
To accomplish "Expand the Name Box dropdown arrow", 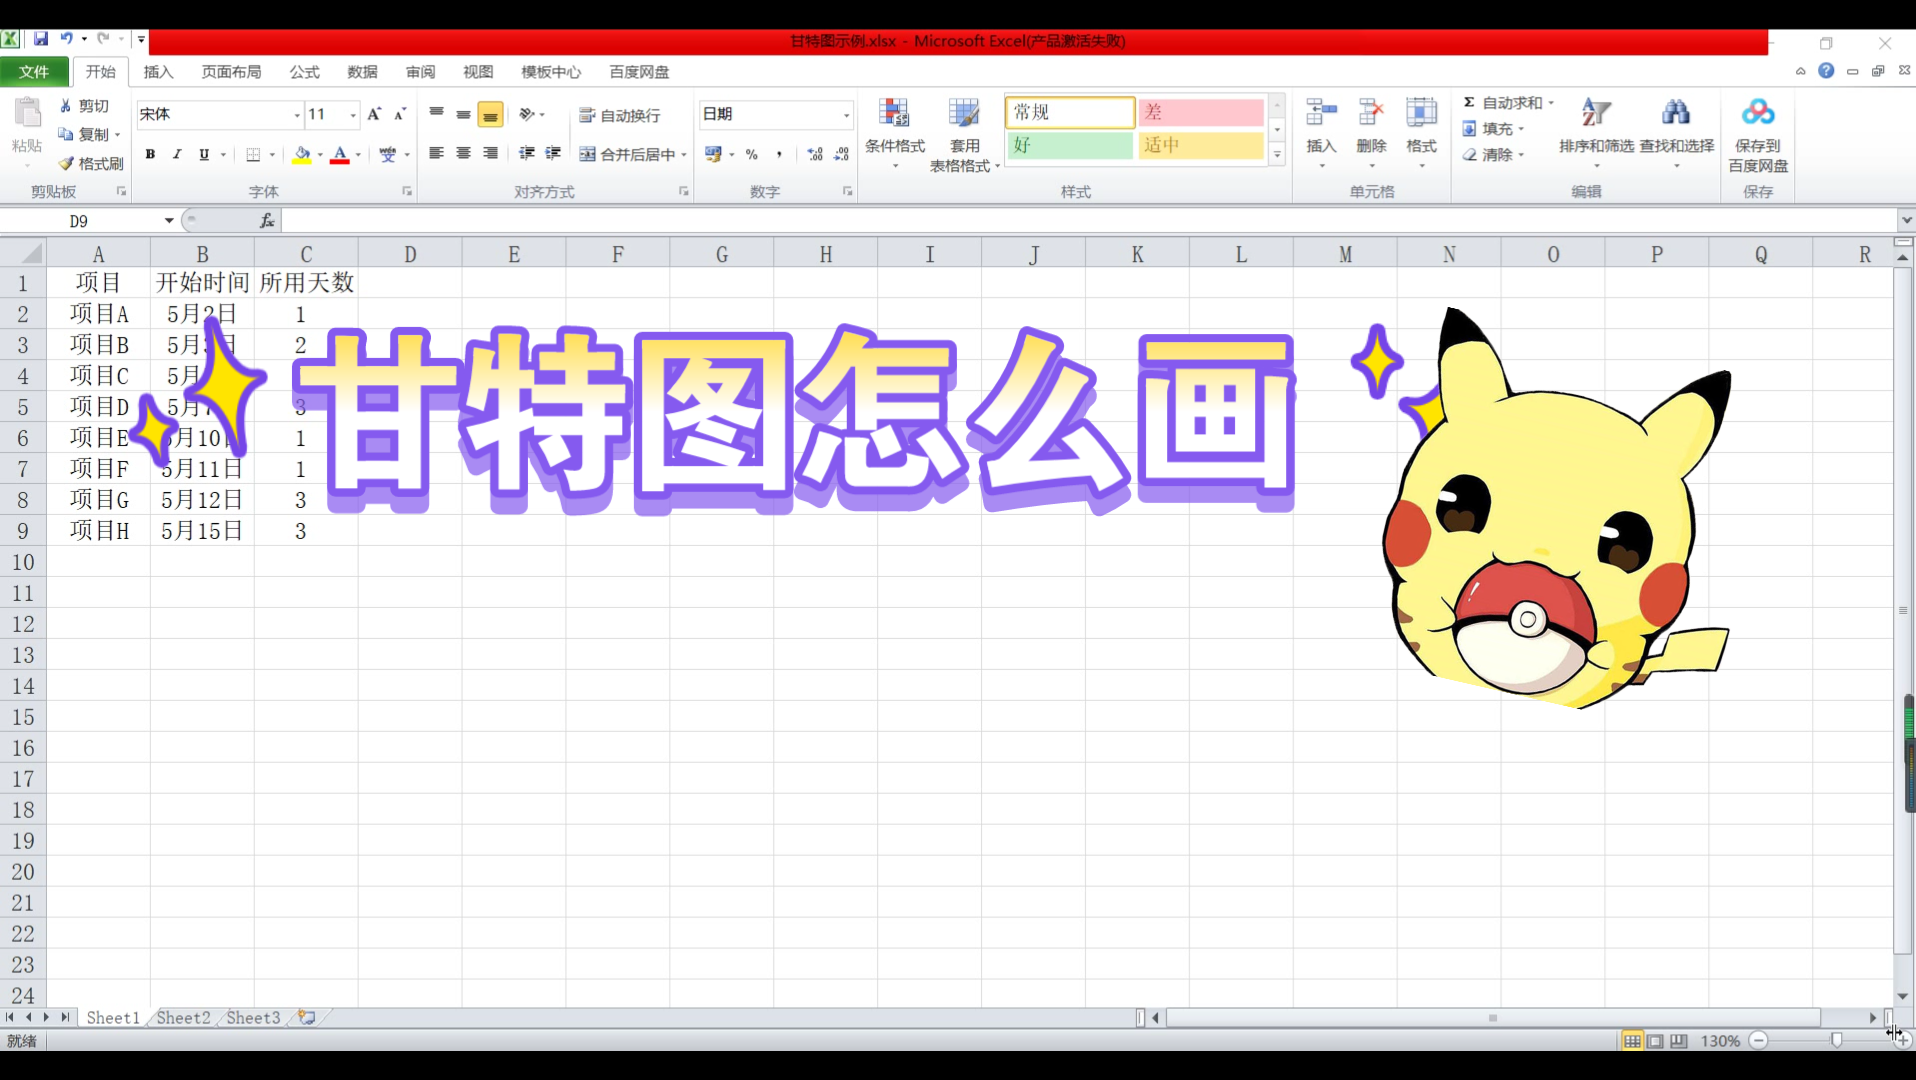I will click(x=169, y=221).
